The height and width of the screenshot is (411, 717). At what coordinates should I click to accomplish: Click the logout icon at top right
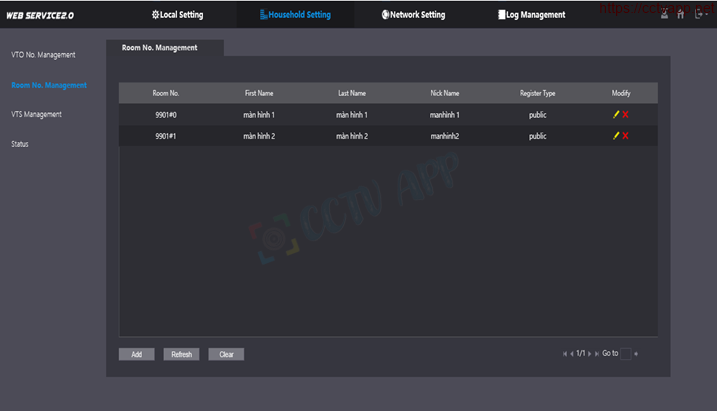pyautogui.click(x=698, y=15)
